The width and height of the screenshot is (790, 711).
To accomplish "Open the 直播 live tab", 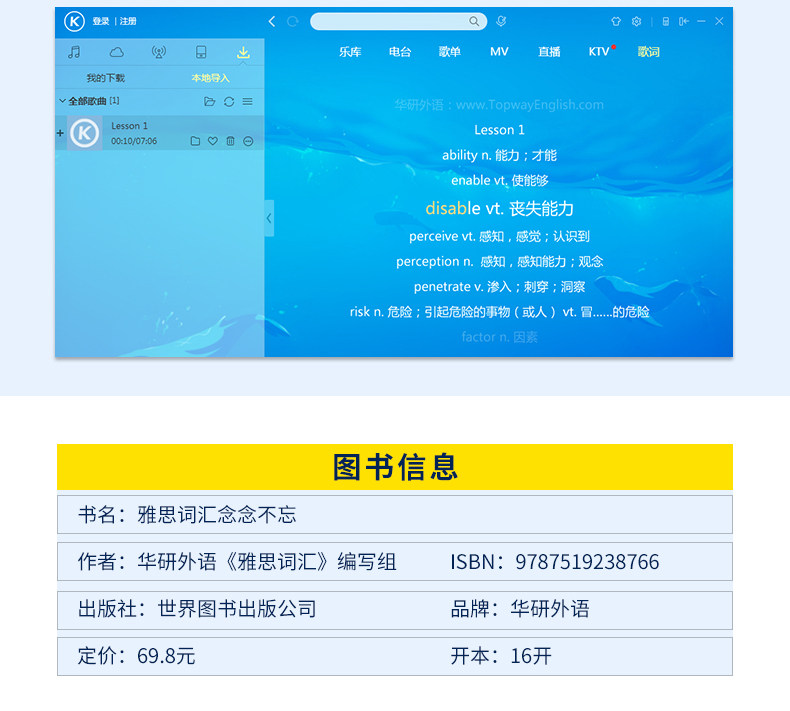I will (549, 51).
